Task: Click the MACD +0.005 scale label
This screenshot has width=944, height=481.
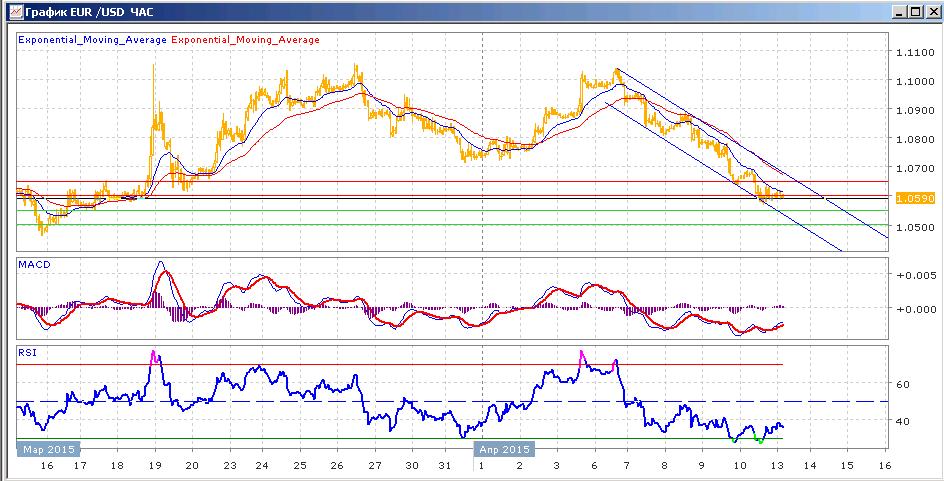Action: [913, 276]
